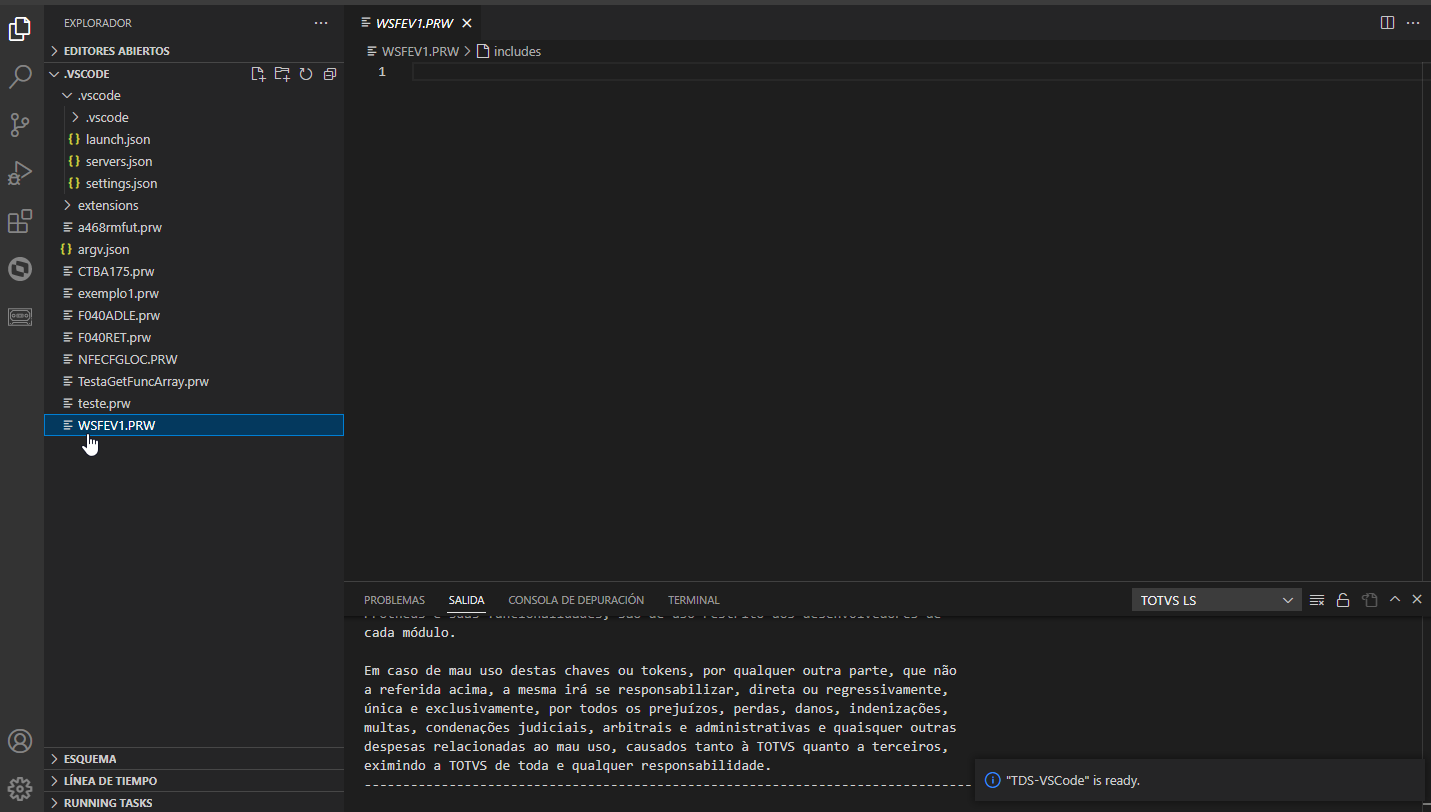This screenshot has width=1431, height=812.
Task: Open argv.json file
Action: tap(194, 250)
